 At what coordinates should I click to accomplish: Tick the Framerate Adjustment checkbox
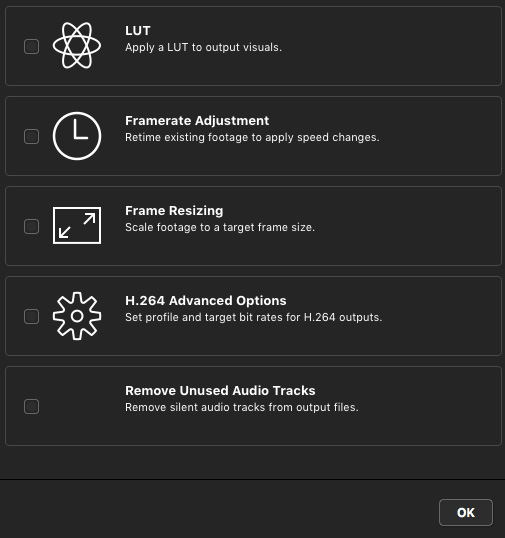coord(32,137)
